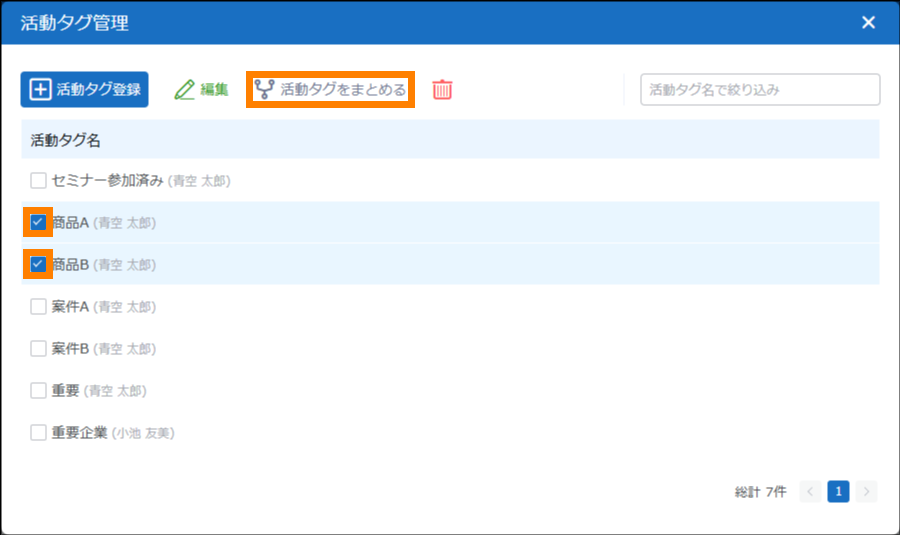900x535 pixels.
Task: Uncheck the 商品A checkbox
Action: tap(38, 222)
